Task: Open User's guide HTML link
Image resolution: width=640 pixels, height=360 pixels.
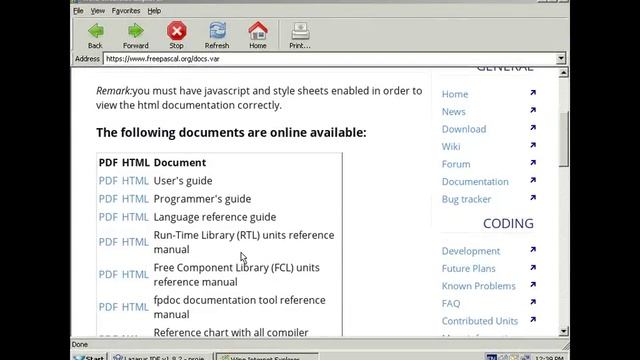Action: (135, 181)
